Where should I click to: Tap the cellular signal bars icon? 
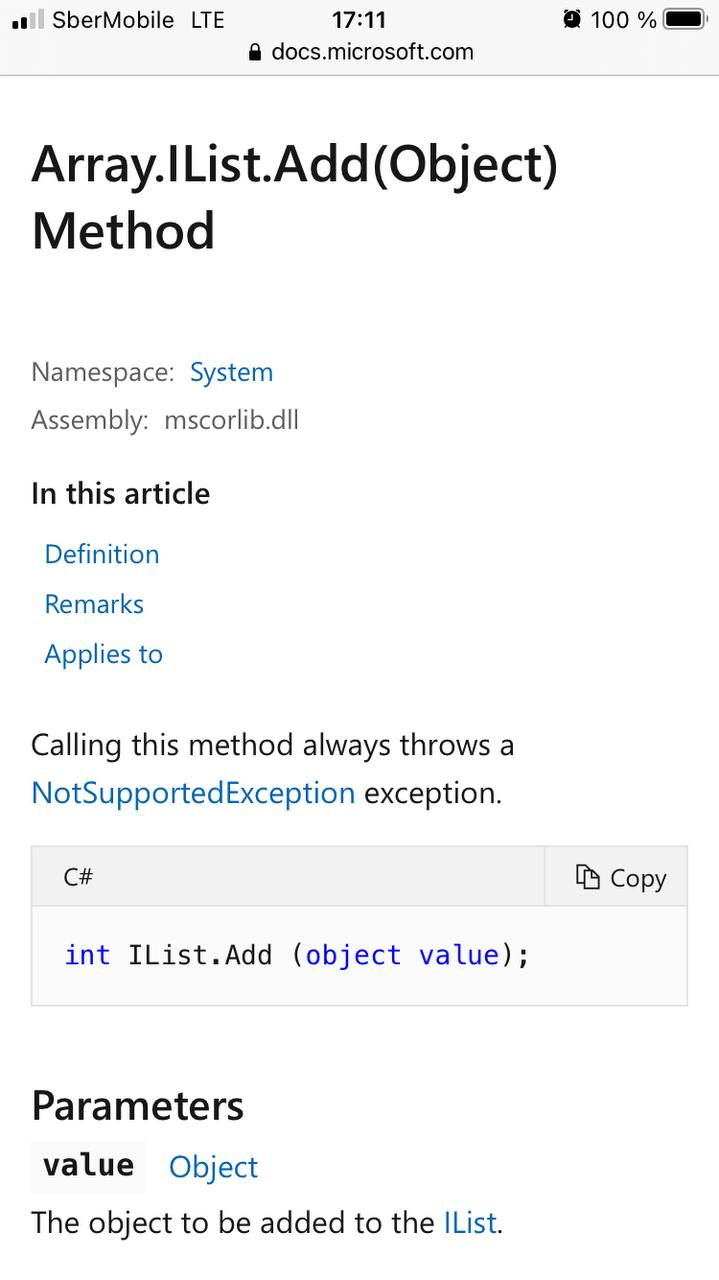coord(27,19)
